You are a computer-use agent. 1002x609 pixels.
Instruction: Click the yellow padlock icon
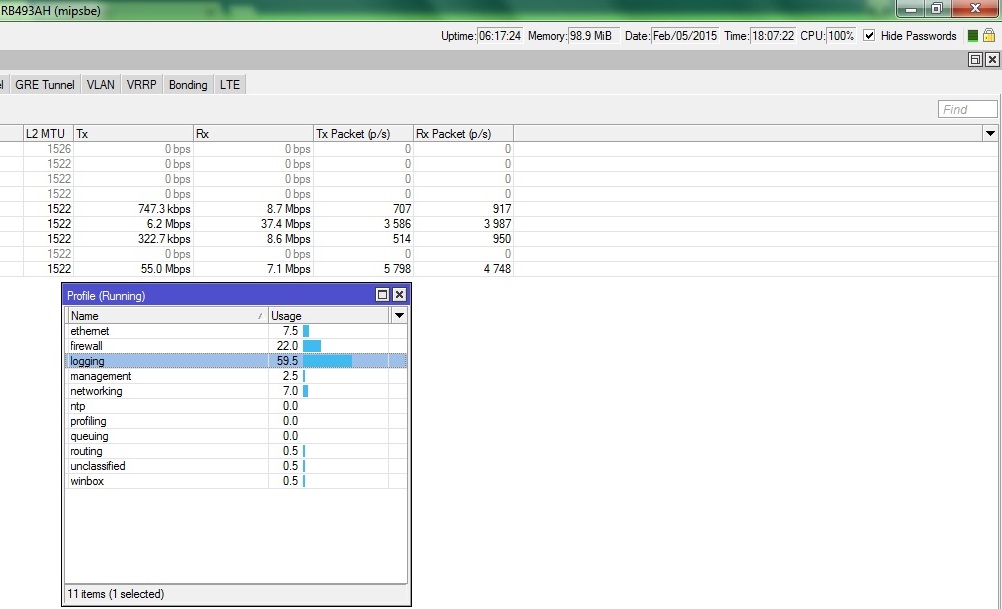989,36
